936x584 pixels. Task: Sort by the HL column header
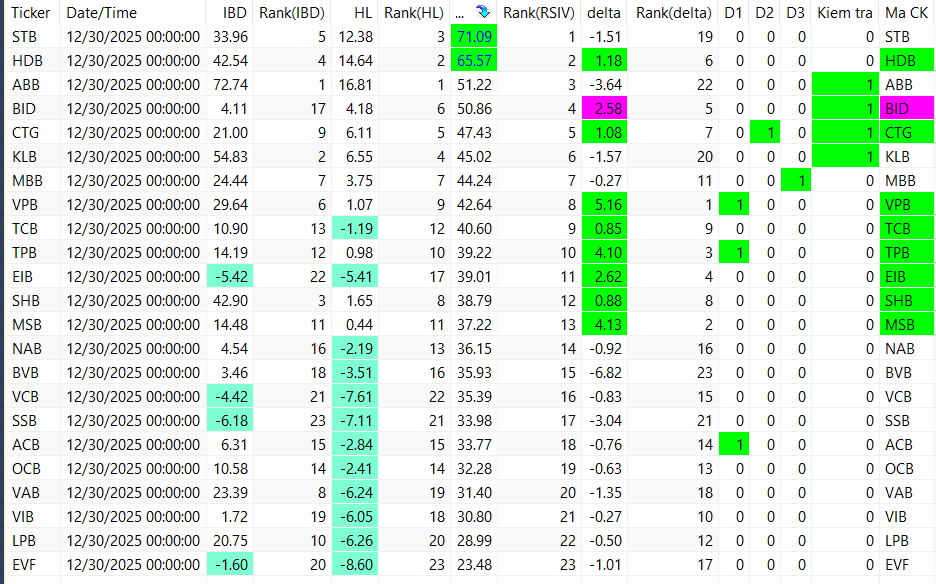click(364, 13)
